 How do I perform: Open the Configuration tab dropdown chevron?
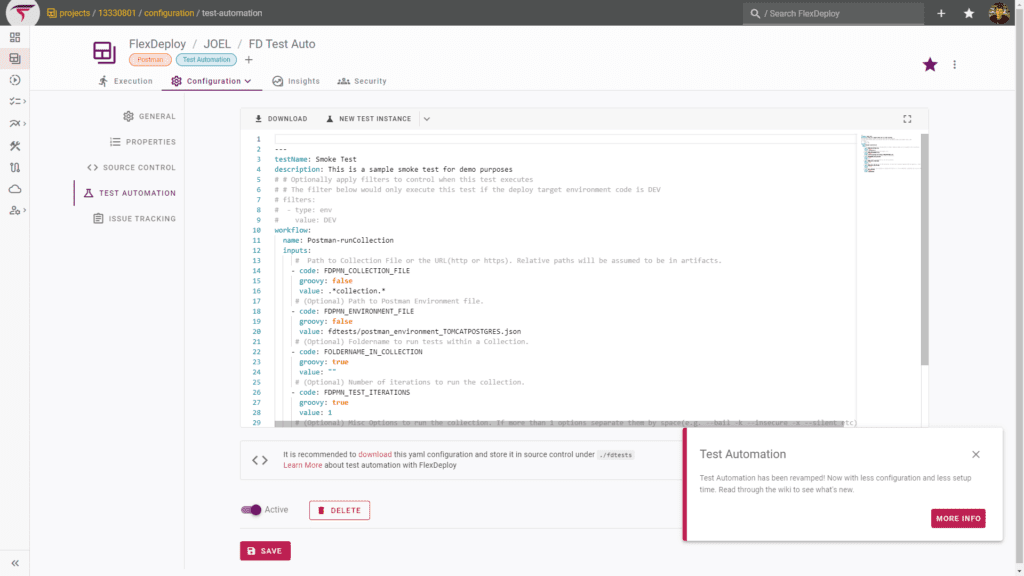248,81
